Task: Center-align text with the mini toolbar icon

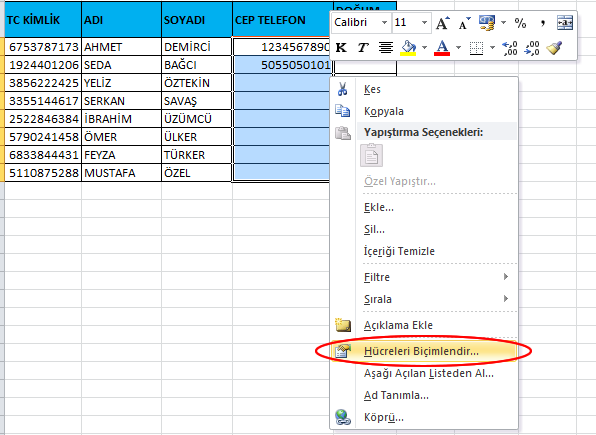Action: [x=386, y=48]
